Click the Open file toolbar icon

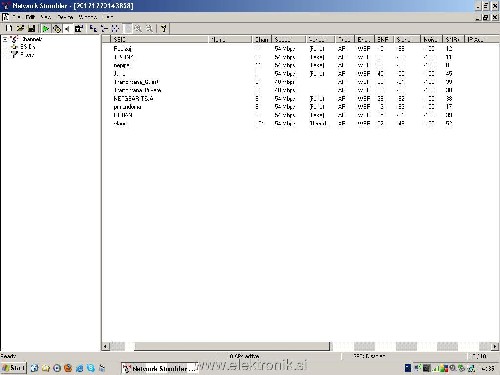20,29
